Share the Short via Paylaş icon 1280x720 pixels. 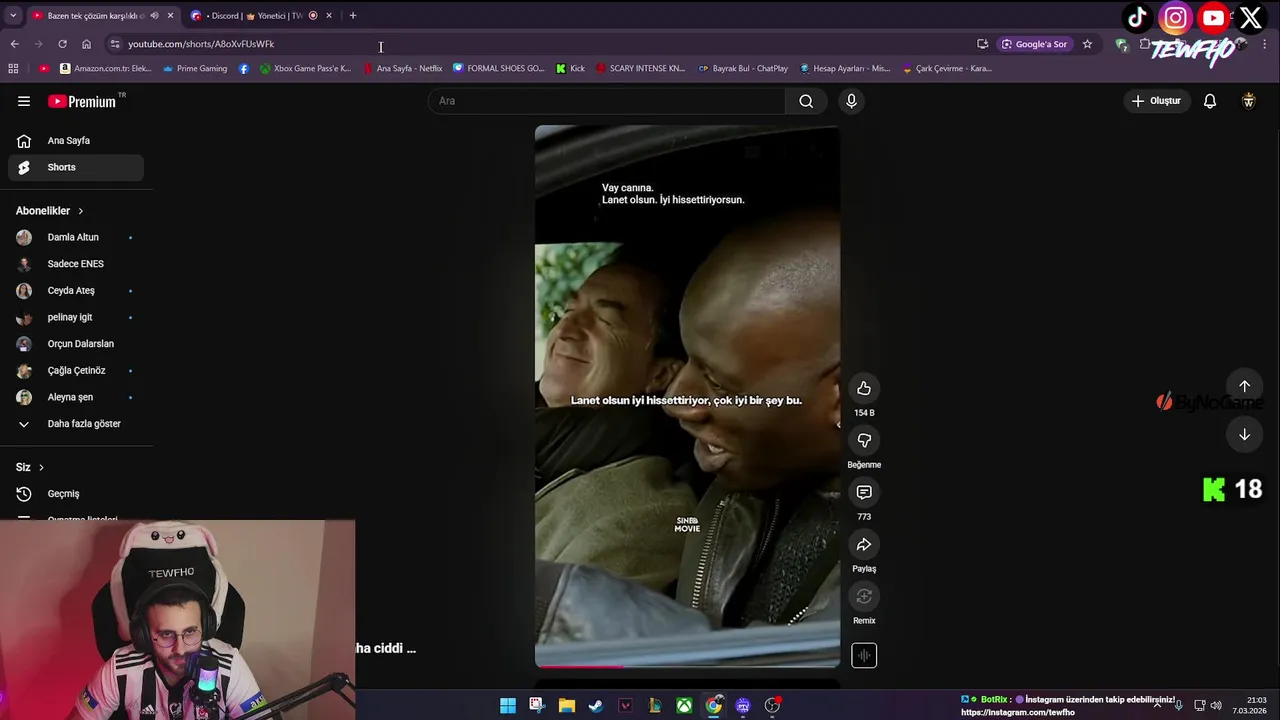pos(864,544)
